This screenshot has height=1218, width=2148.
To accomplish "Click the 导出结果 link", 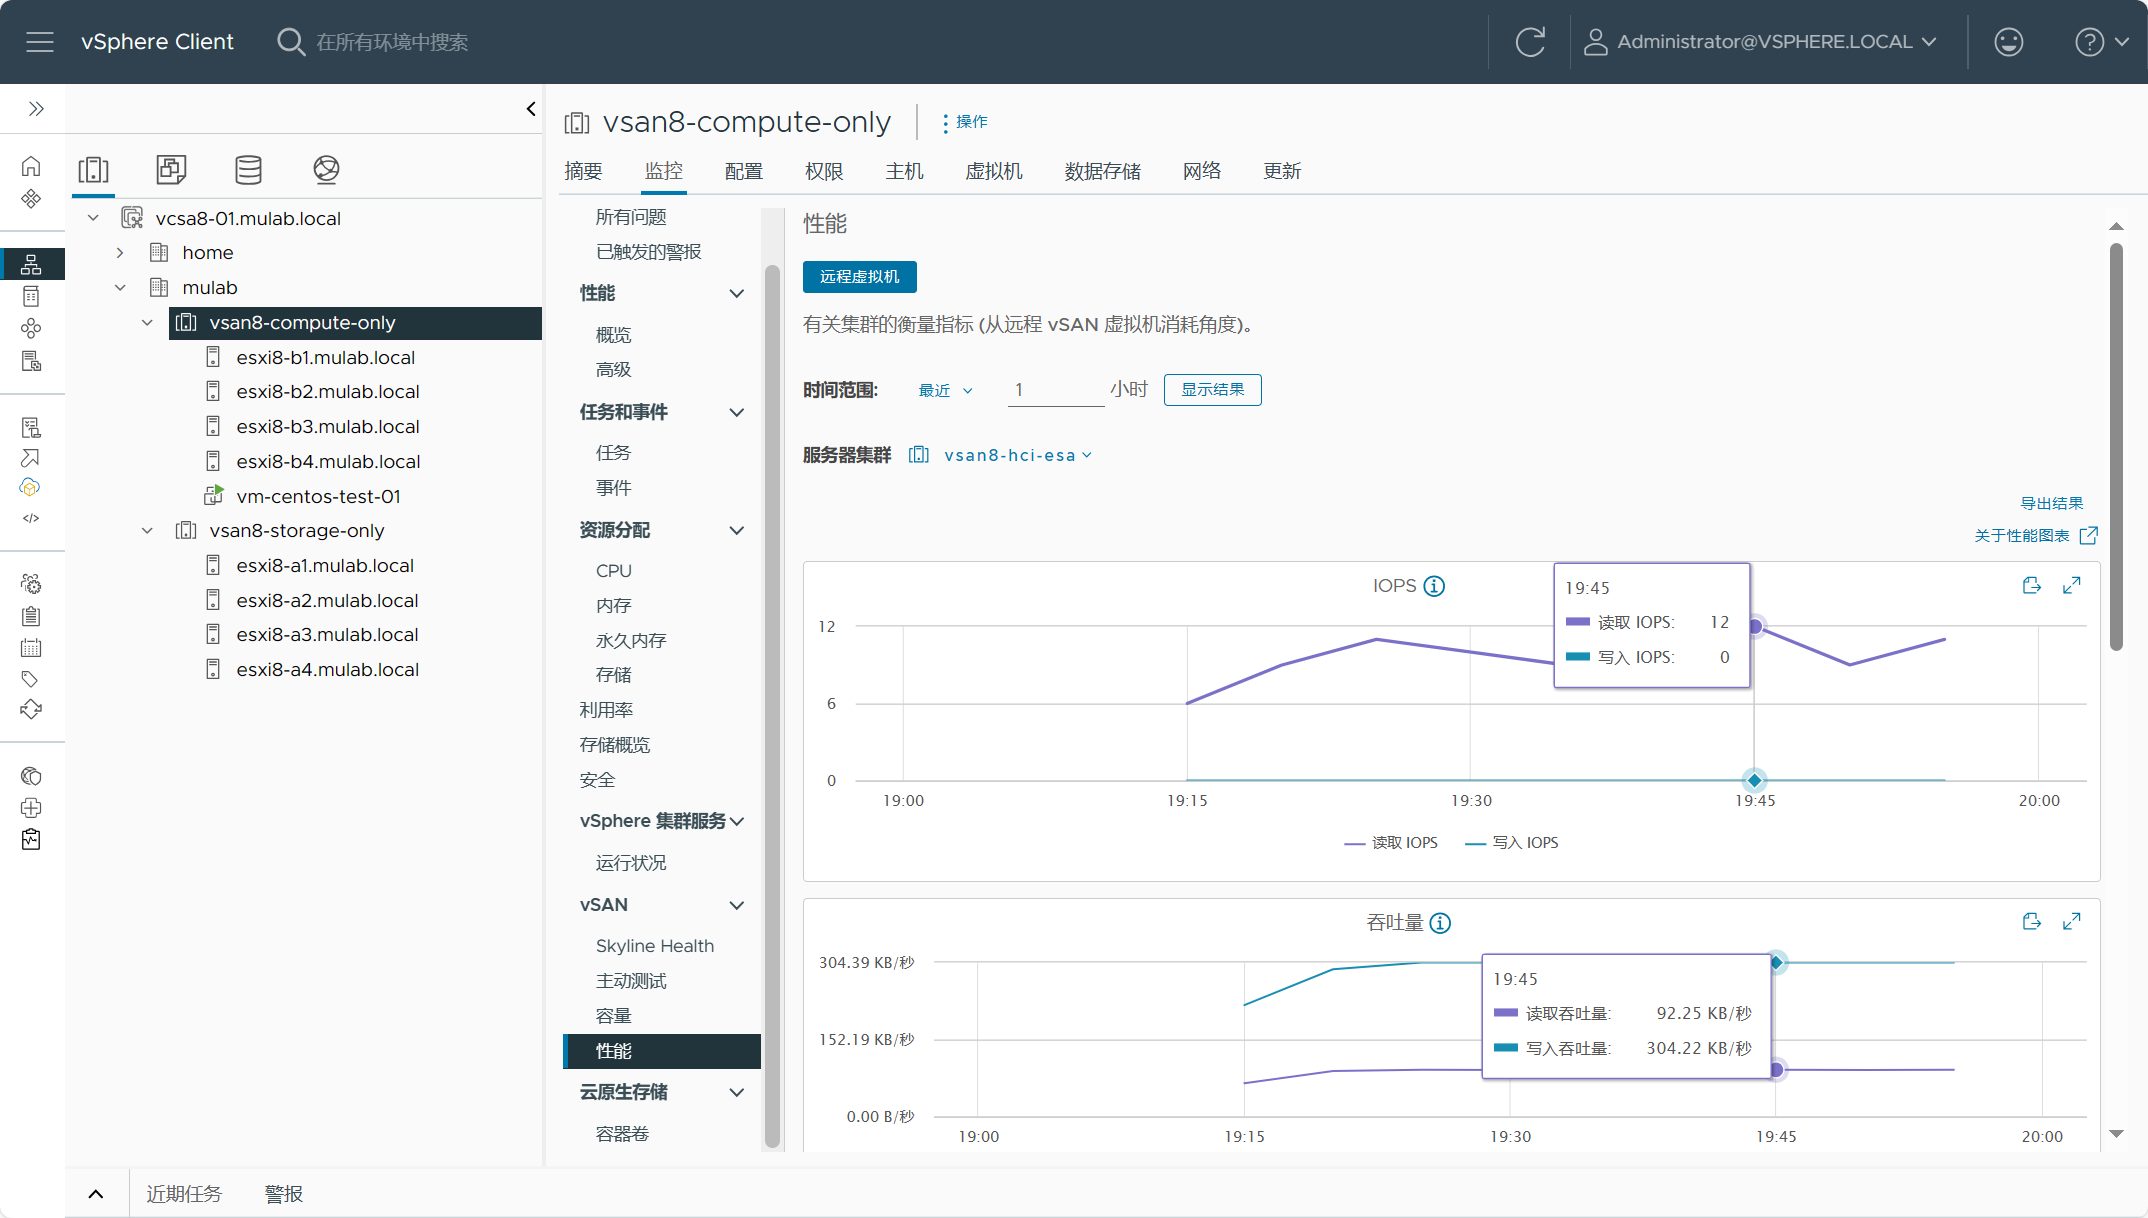I will point(2051,504).
